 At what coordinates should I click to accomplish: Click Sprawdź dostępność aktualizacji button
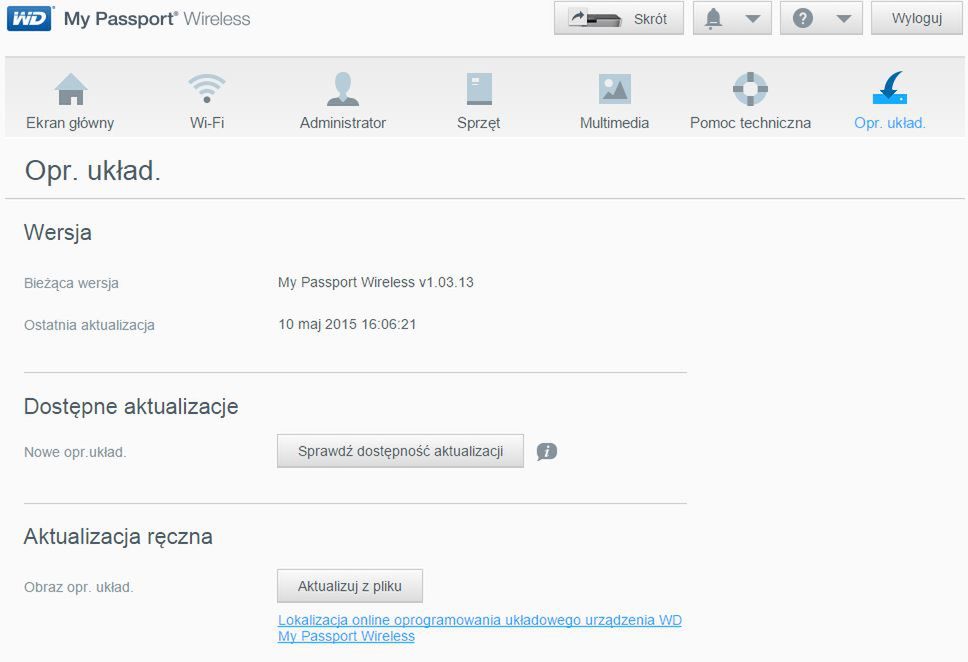point(400,451)
